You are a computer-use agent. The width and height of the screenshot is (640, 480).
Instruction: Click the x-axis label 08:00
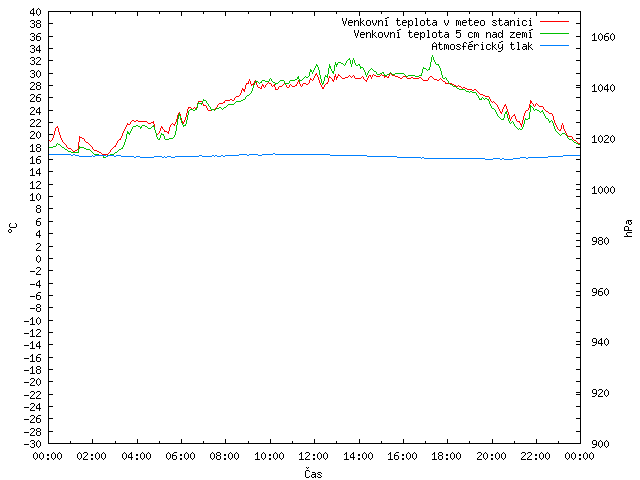tap(225, 456)
